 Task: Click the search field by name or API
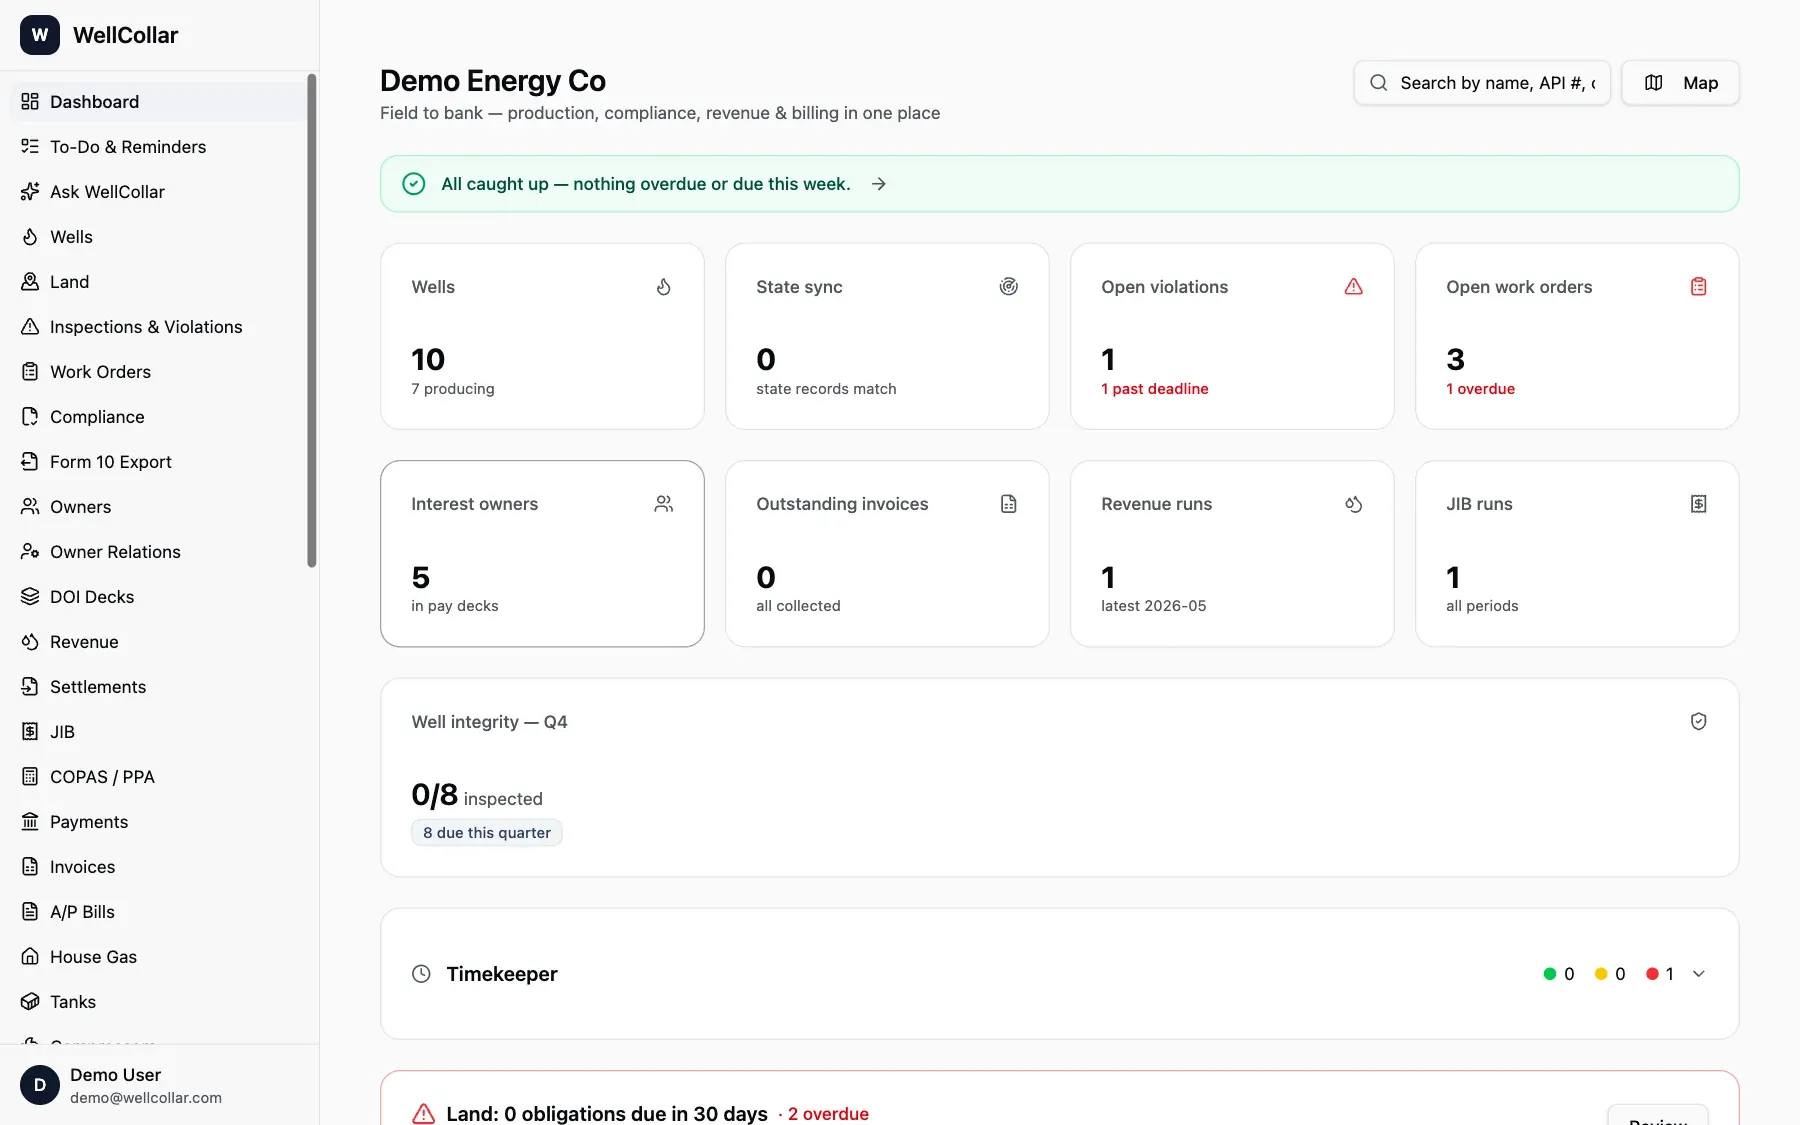(1482, 83)
